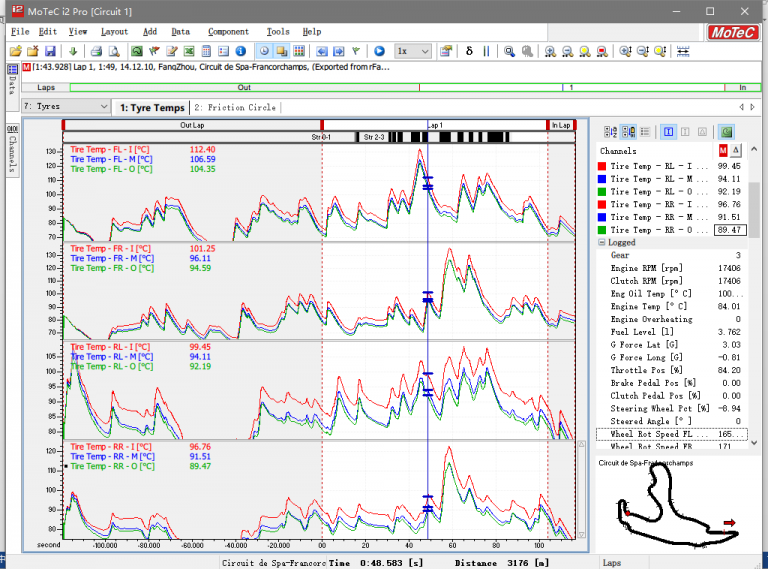Screen dimensions: 768x569
Task: Click the Out lap segment in the Laps bar
Action: (x=244, y=88)
